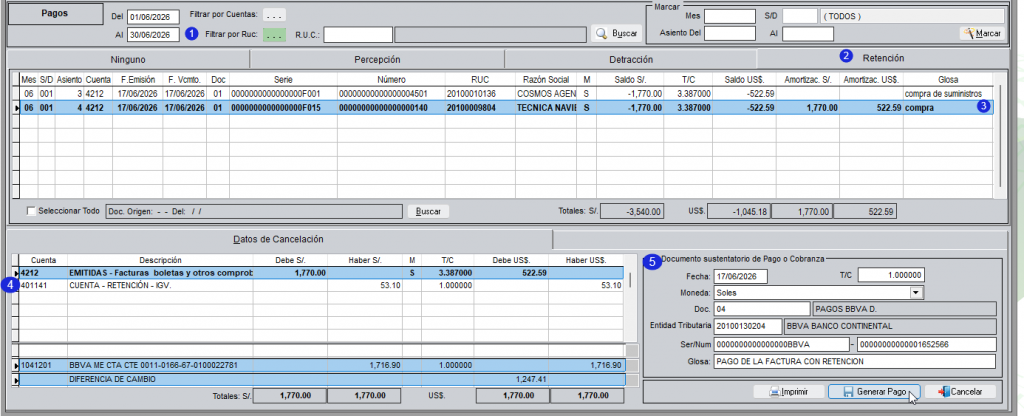Click the glosa cell compra de suministros
The width and height of the screenshot is (1024, 416).
(x=948, y=93)
